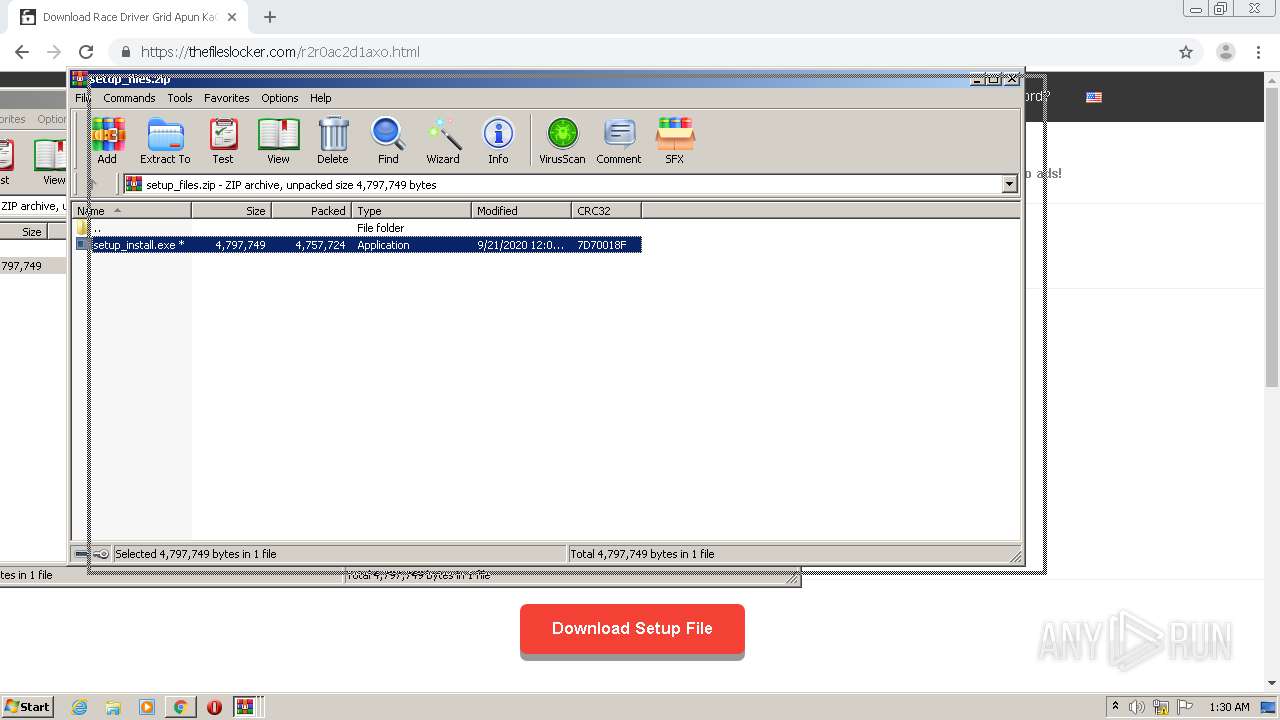Image resolution: width=1280 pixels, height=720 pixels.
Task: Click the volume icon in system tray
Action: (1137, 707)
